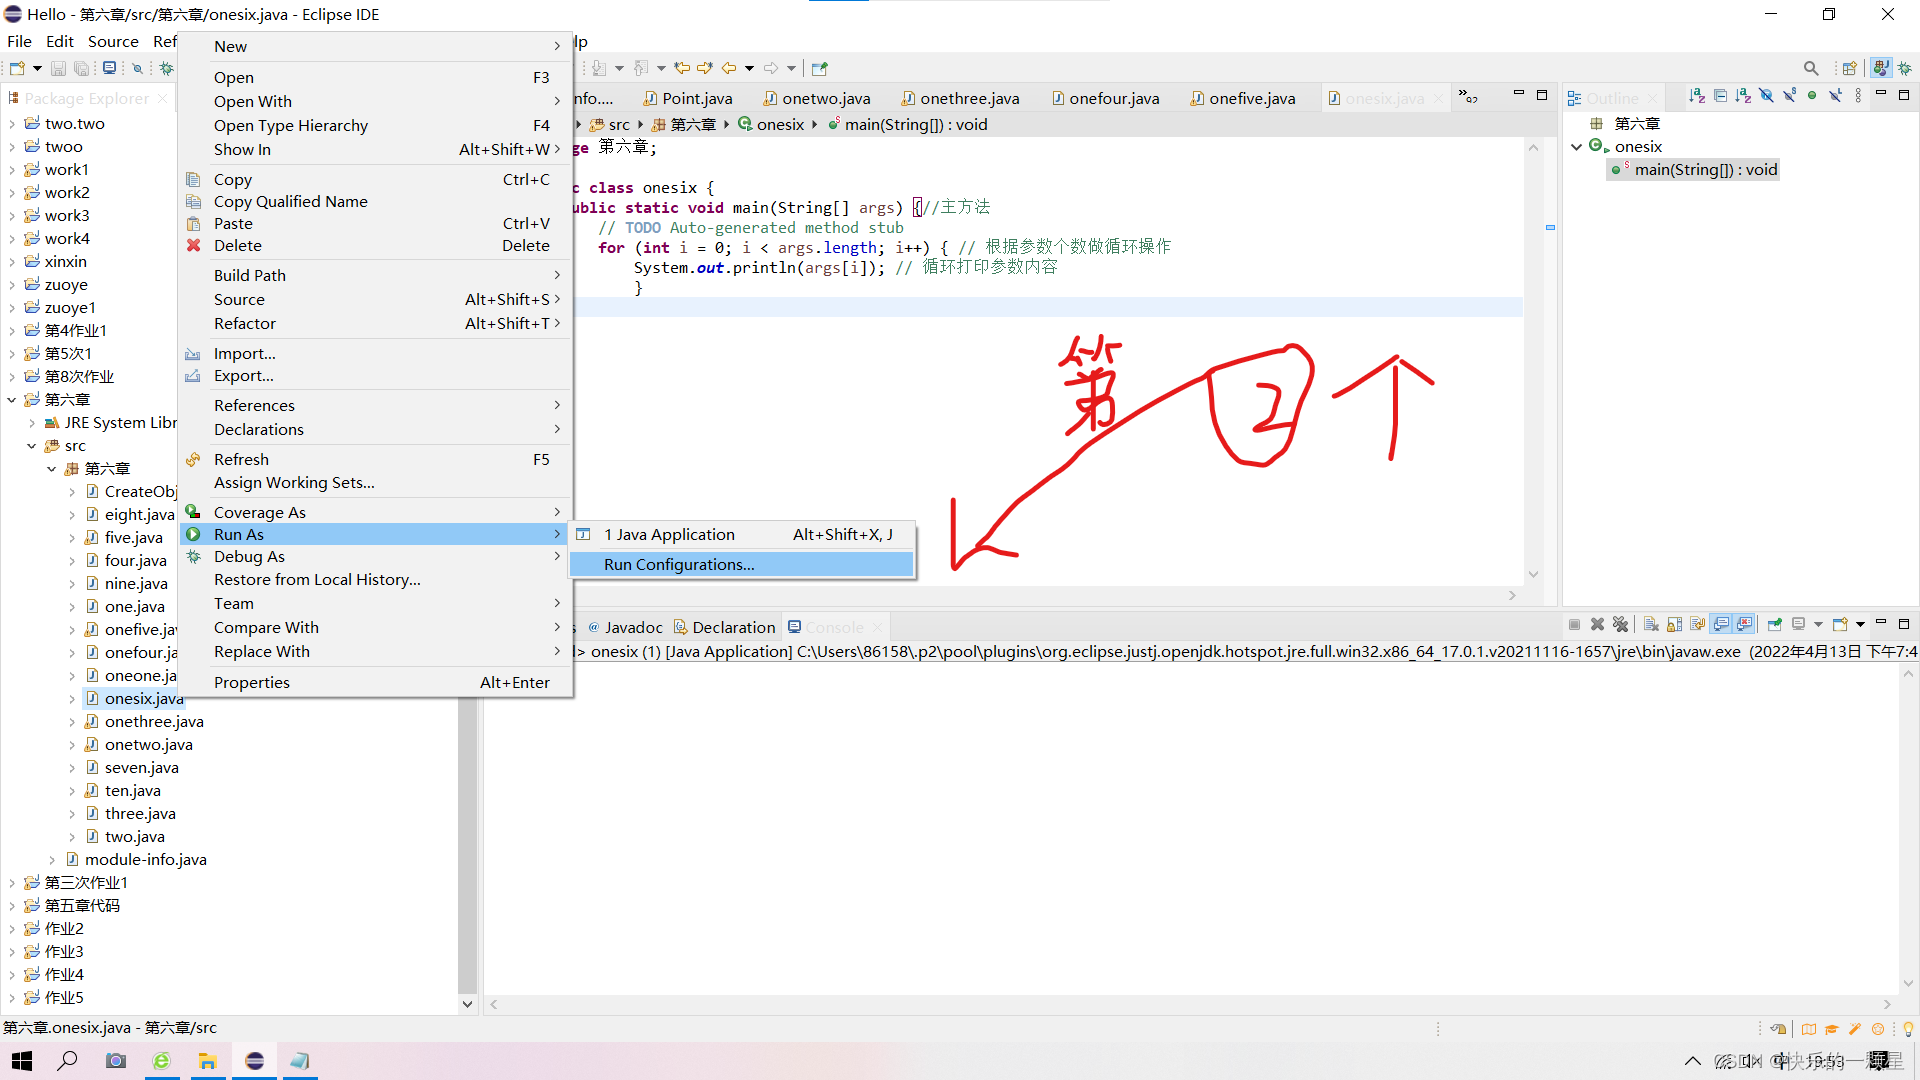Click editor vertical scrollbar down arrow
Screen dimensions: 1920x1080
point(1533,575)
